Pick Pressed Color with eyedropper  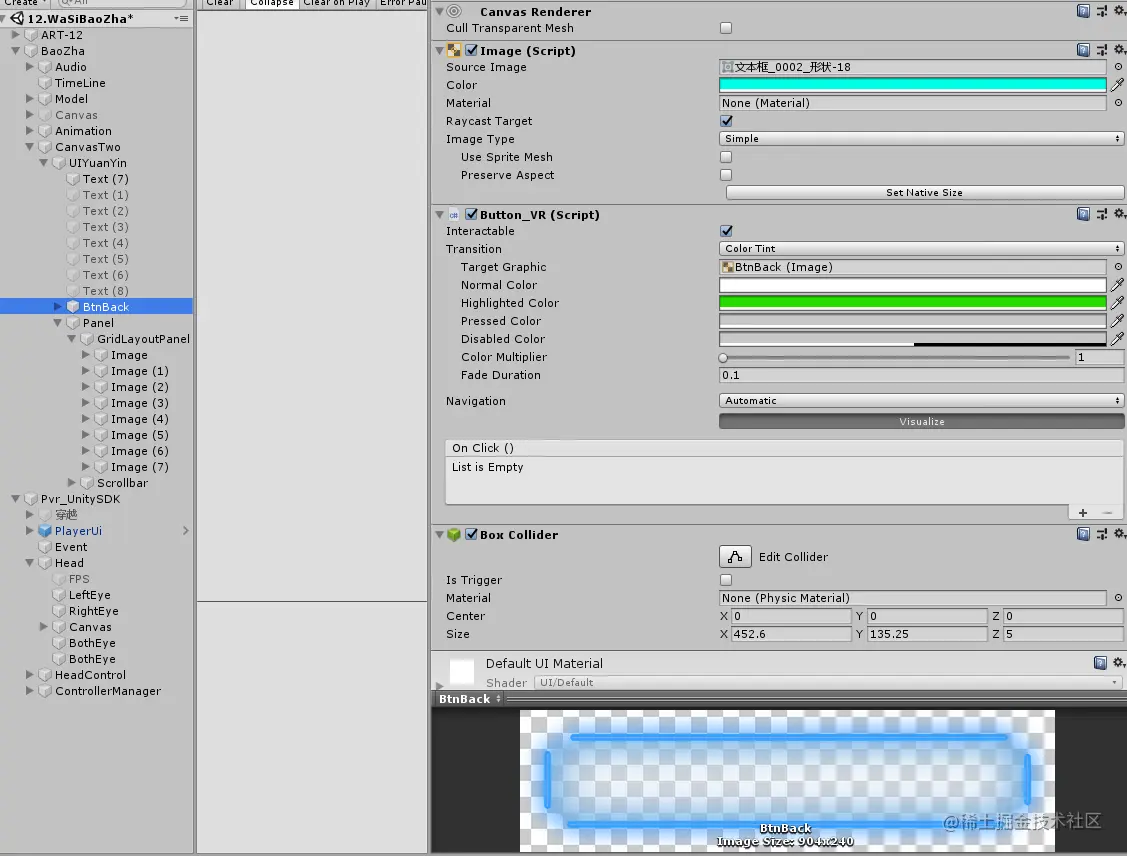1117,321
